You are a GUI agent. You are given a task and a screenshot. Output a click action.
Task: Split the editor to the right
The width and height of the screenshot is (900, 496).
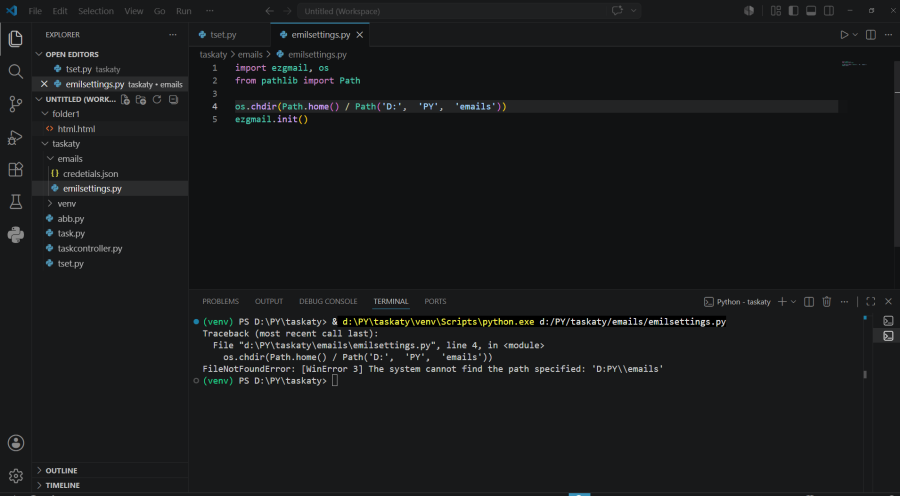(871, 35)
